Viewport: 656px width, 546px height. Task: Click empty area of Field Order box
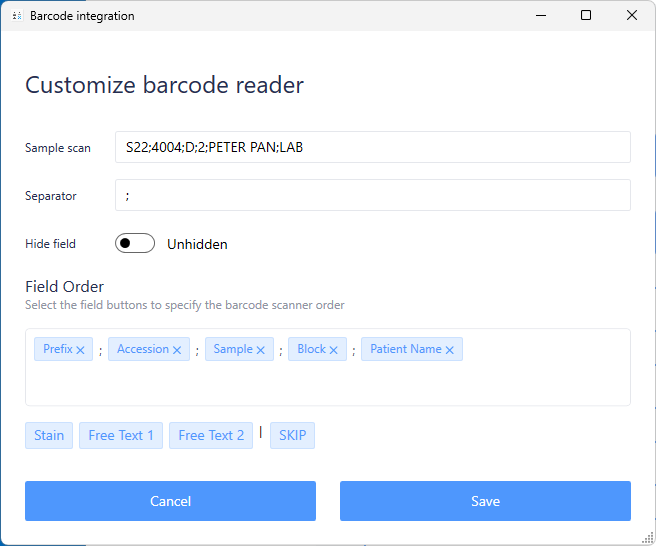pyautogui.click(x=327, y=385)
